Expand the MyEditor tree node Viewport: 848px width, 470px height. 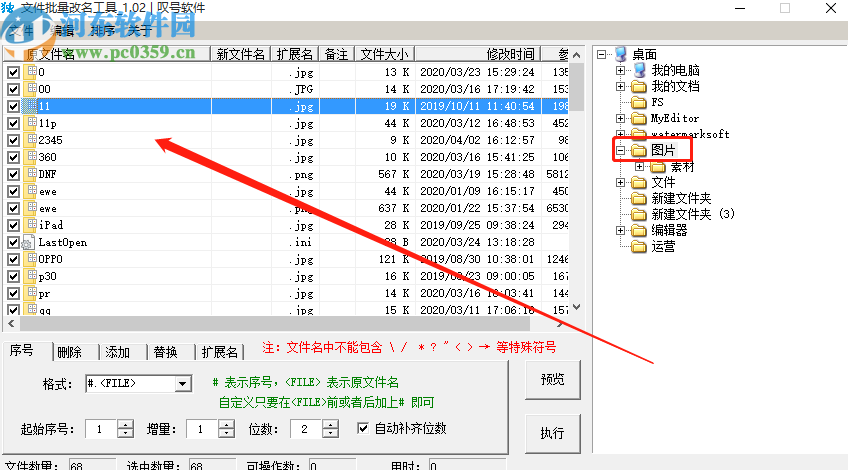click(x=620, y=118)
